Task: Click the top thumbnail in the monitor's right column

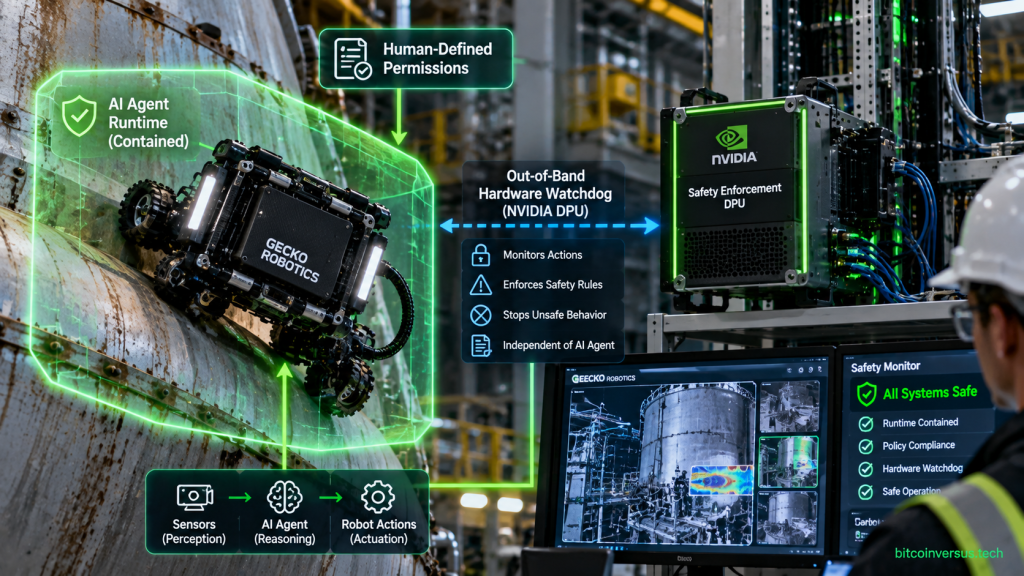Action: [x=788, y=407]
